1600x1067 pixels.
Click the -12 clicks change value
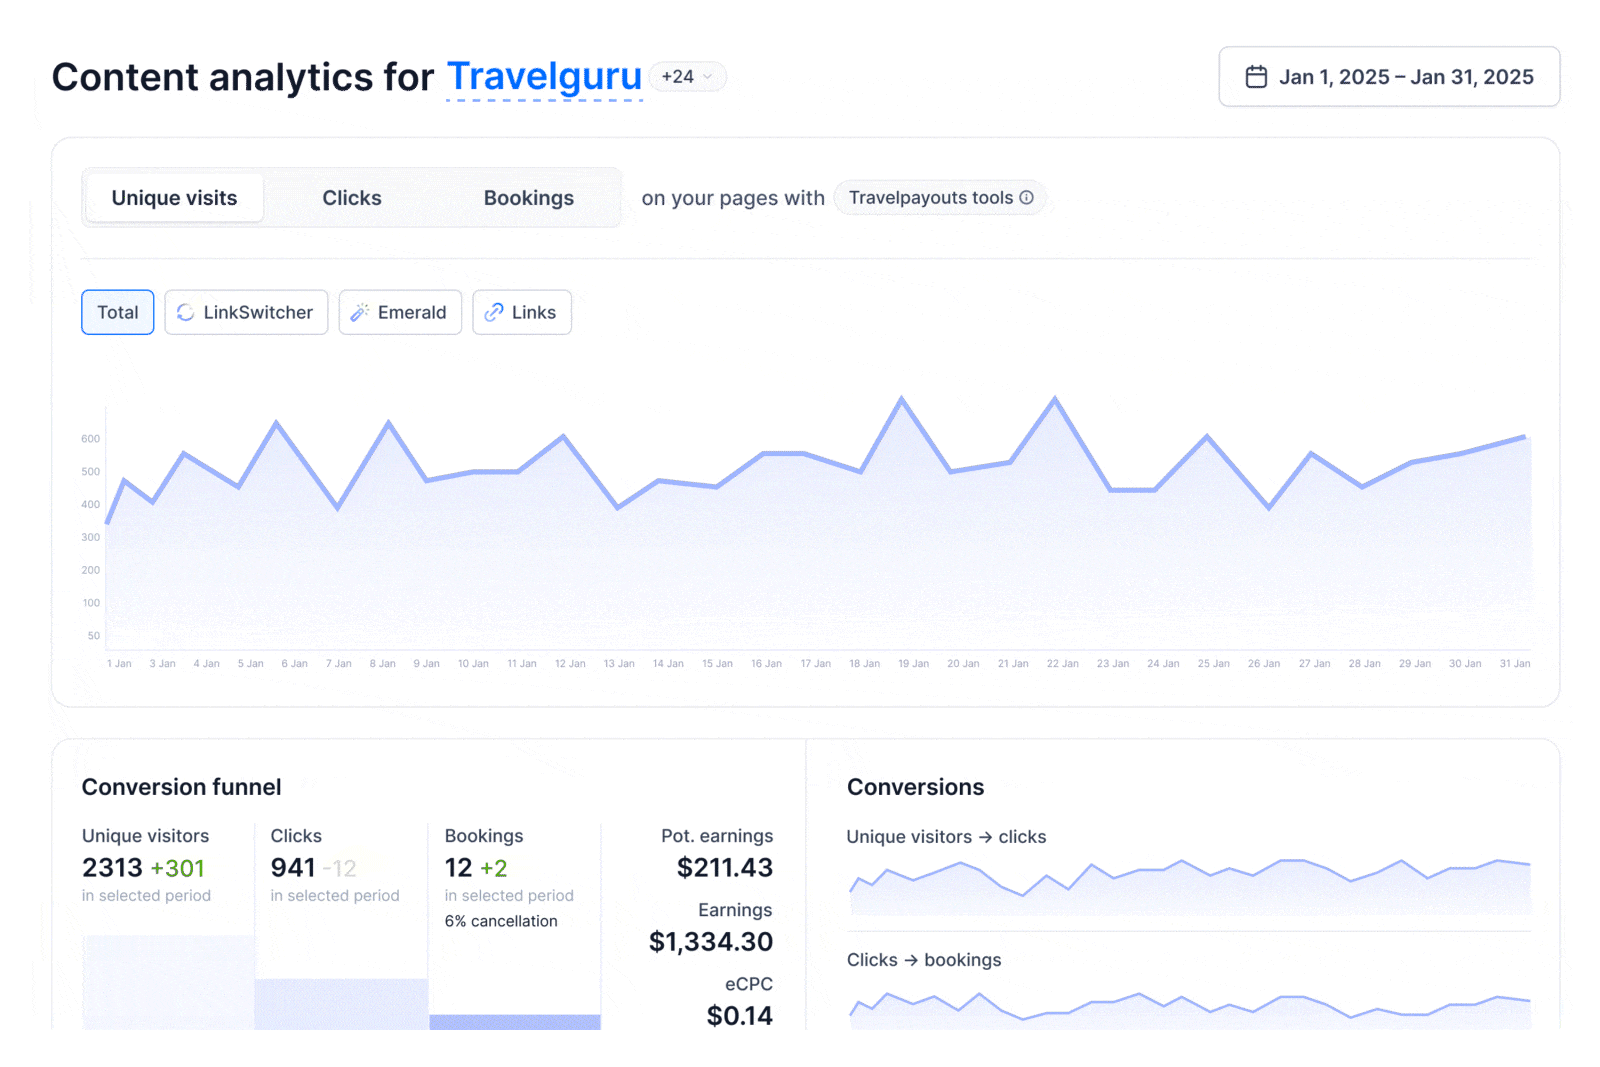pyautogui.click(x=339, y=869)
